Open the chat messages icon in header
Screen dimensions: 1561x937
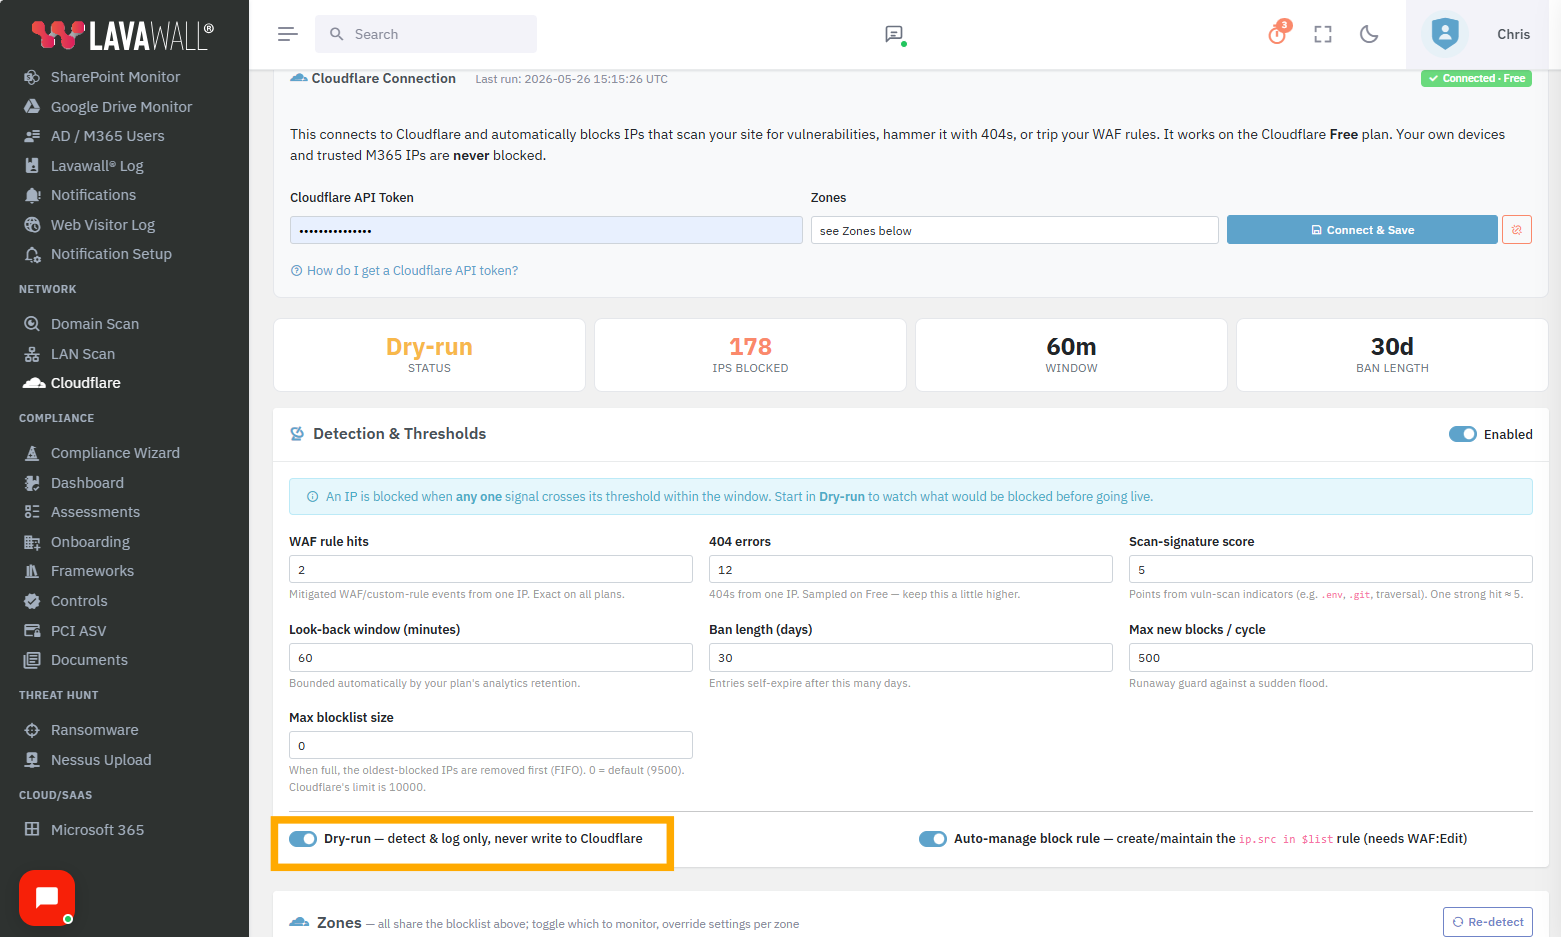(894, 34)
